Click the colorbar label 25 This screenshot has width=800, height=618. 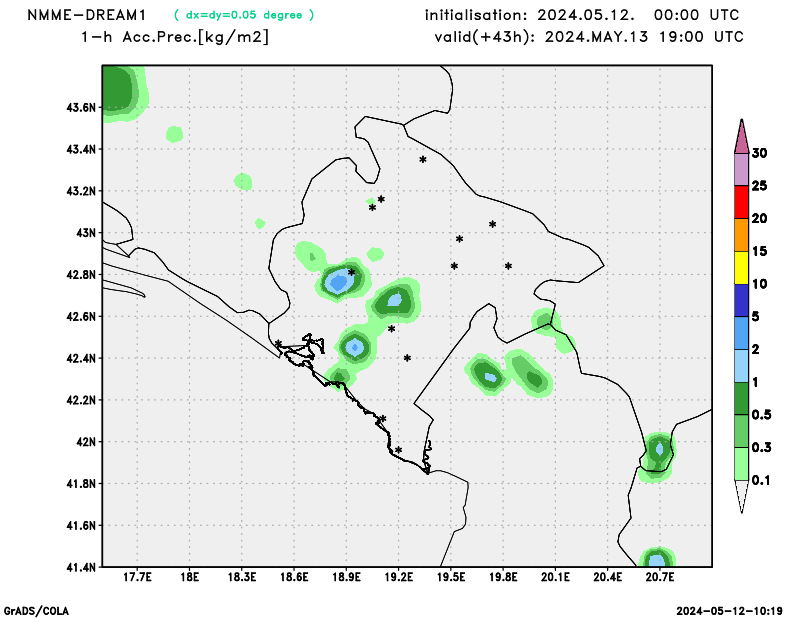759,186
